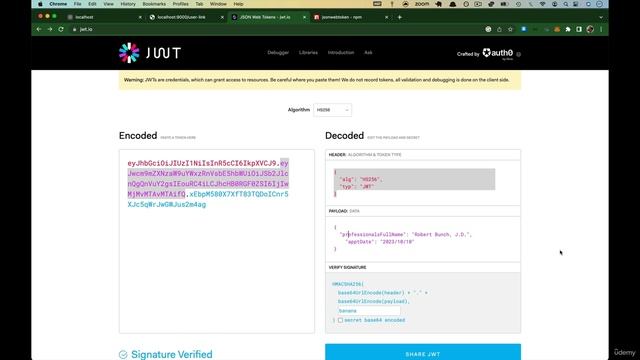The height and width of the screenshot is (360, 640).
Task: Open the Apple menu
Action: tap(40, 4)
